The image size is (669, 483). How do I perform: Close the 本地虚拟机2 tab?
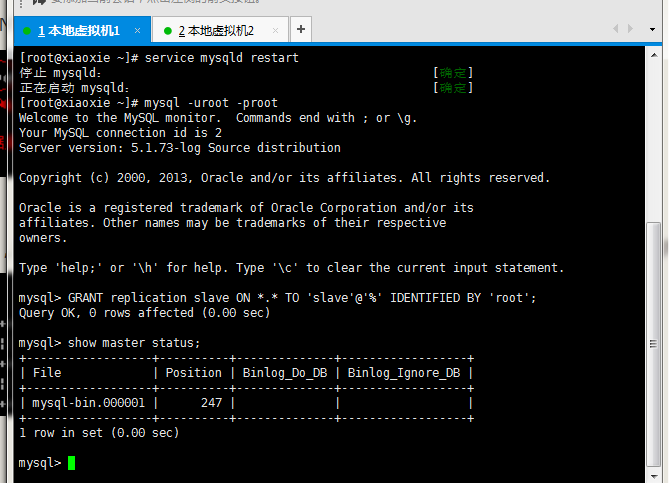(275, 30)
